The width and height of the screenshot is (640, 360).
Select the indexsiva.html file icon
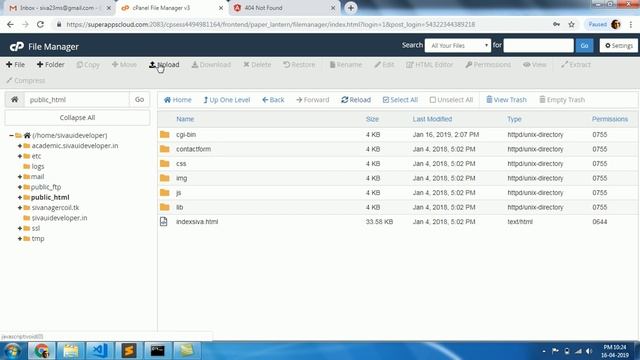[x=164, y=222]
